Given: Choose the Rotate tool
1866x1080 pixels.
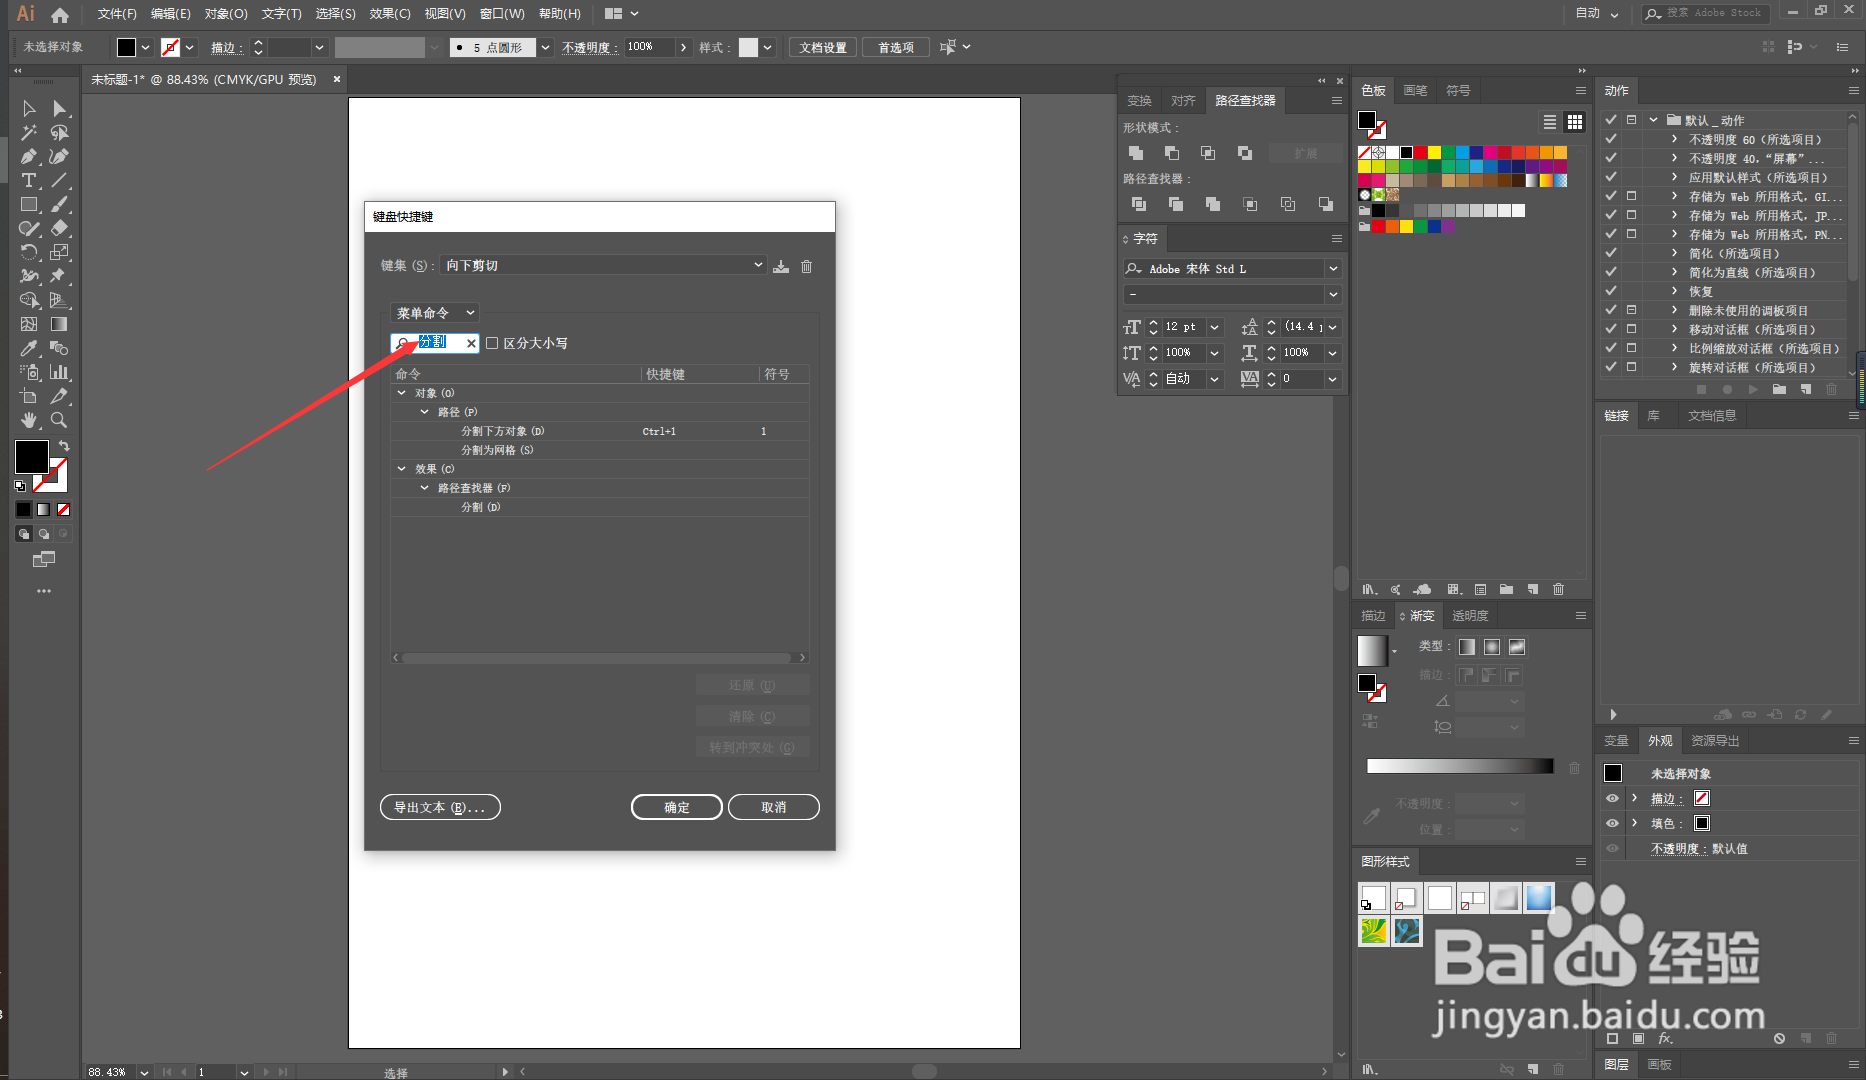Looking at the screenshot, I should point(29,252).
